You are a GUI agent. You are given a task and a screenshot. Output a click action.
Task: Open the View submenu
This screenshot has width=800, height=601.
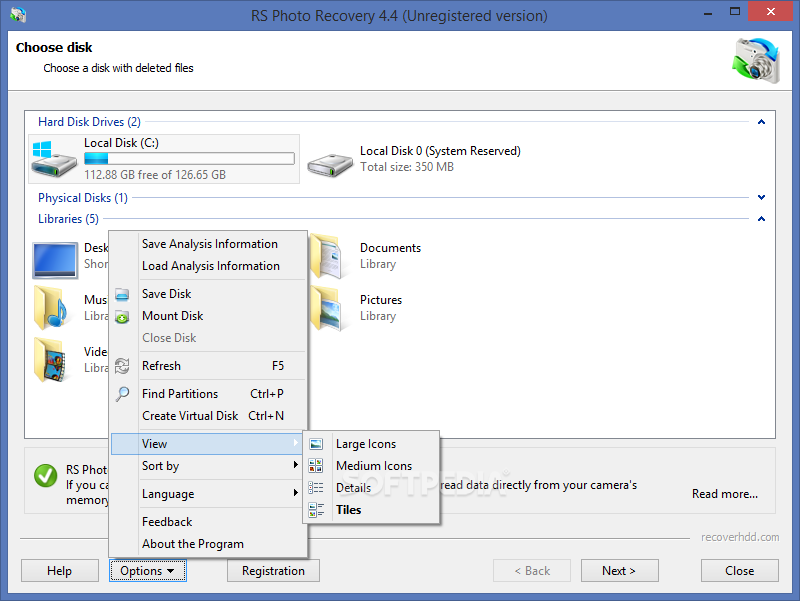pyautogui.click(x=208, y=444)
